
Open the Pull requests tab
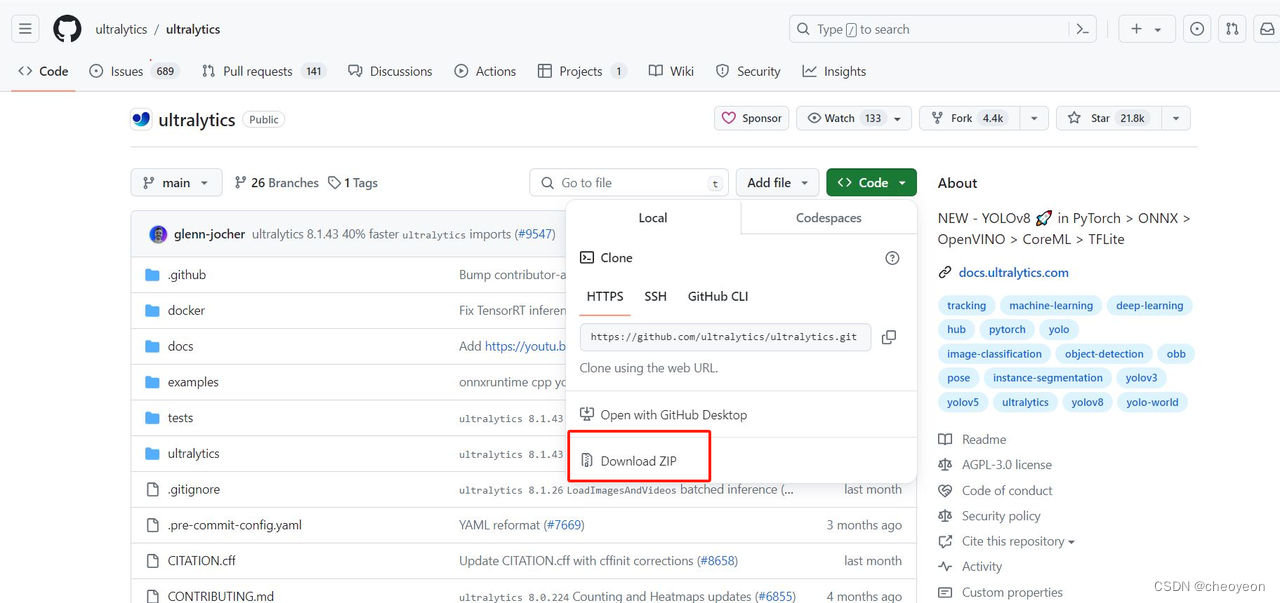pos(264,71)
